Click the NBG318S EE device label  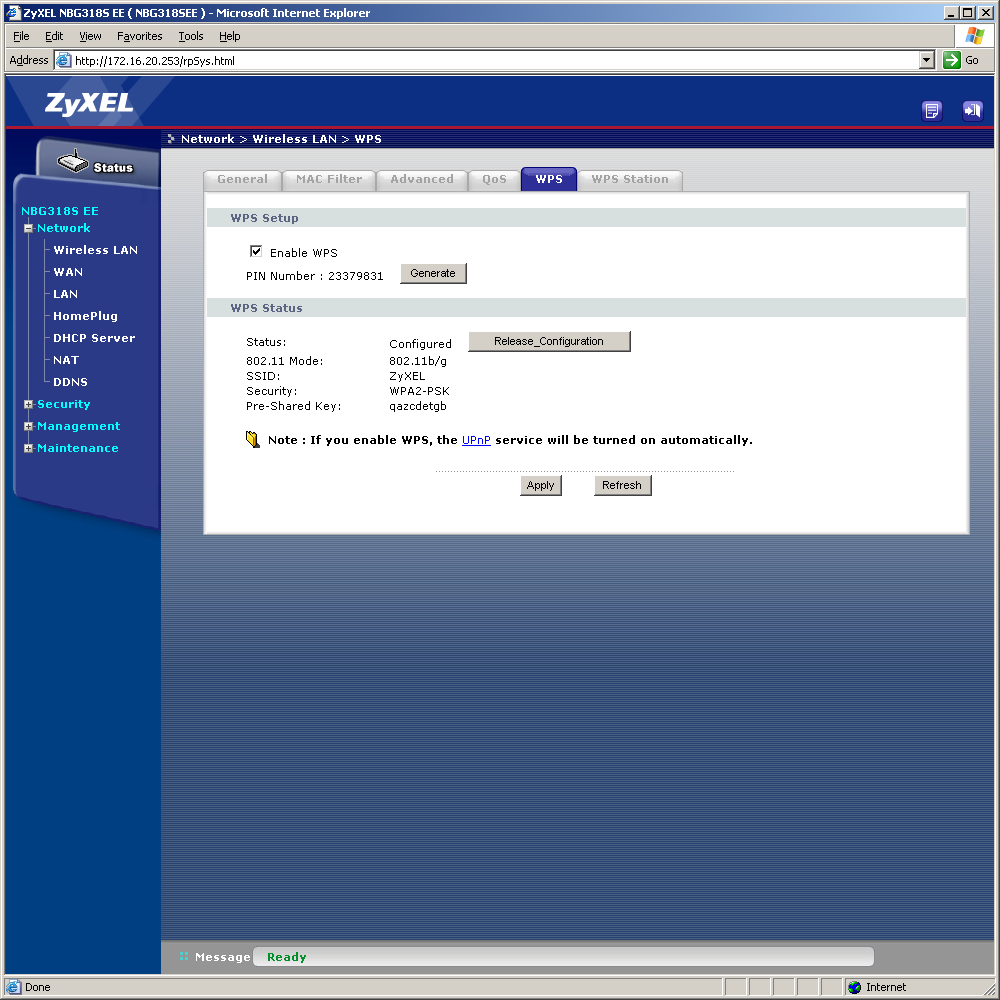pos(60,211)
